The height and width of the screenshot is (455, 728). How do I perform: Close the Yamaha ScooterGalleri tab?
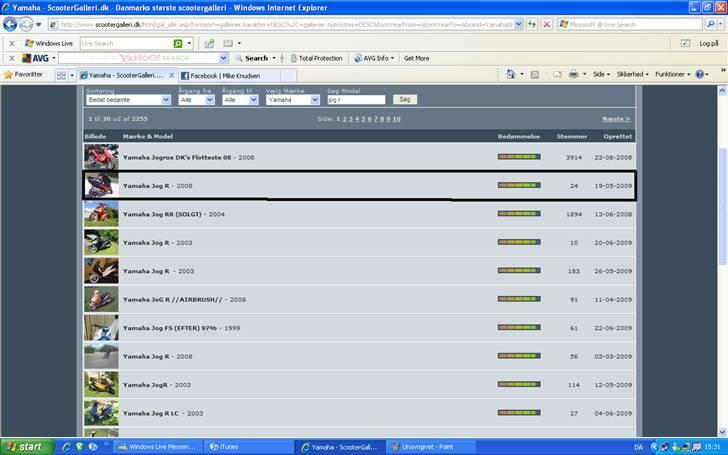point(171,75)
